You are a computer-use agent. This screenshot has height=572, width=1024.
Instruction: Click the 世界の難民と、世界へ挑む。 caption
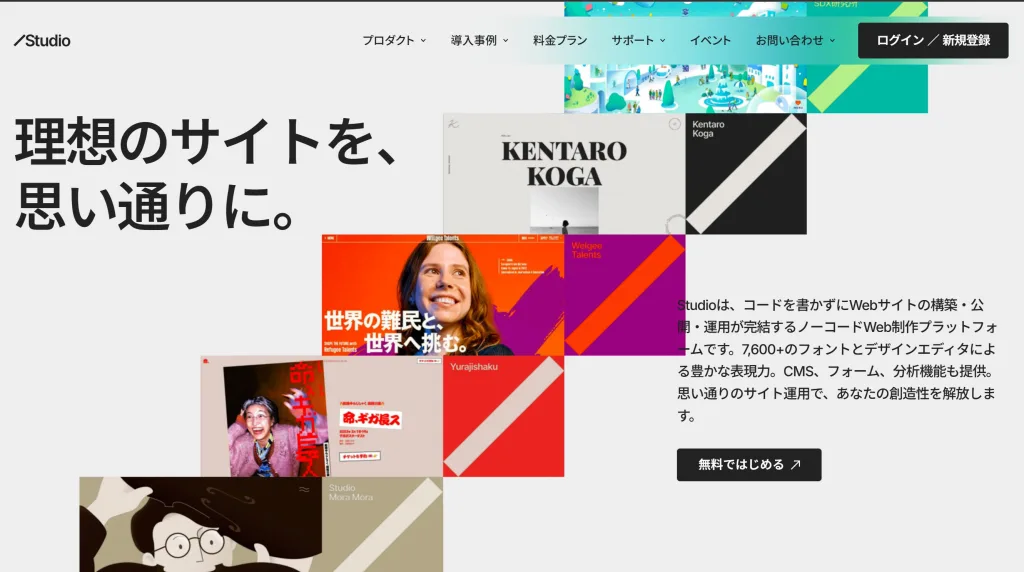pos(397,332)
